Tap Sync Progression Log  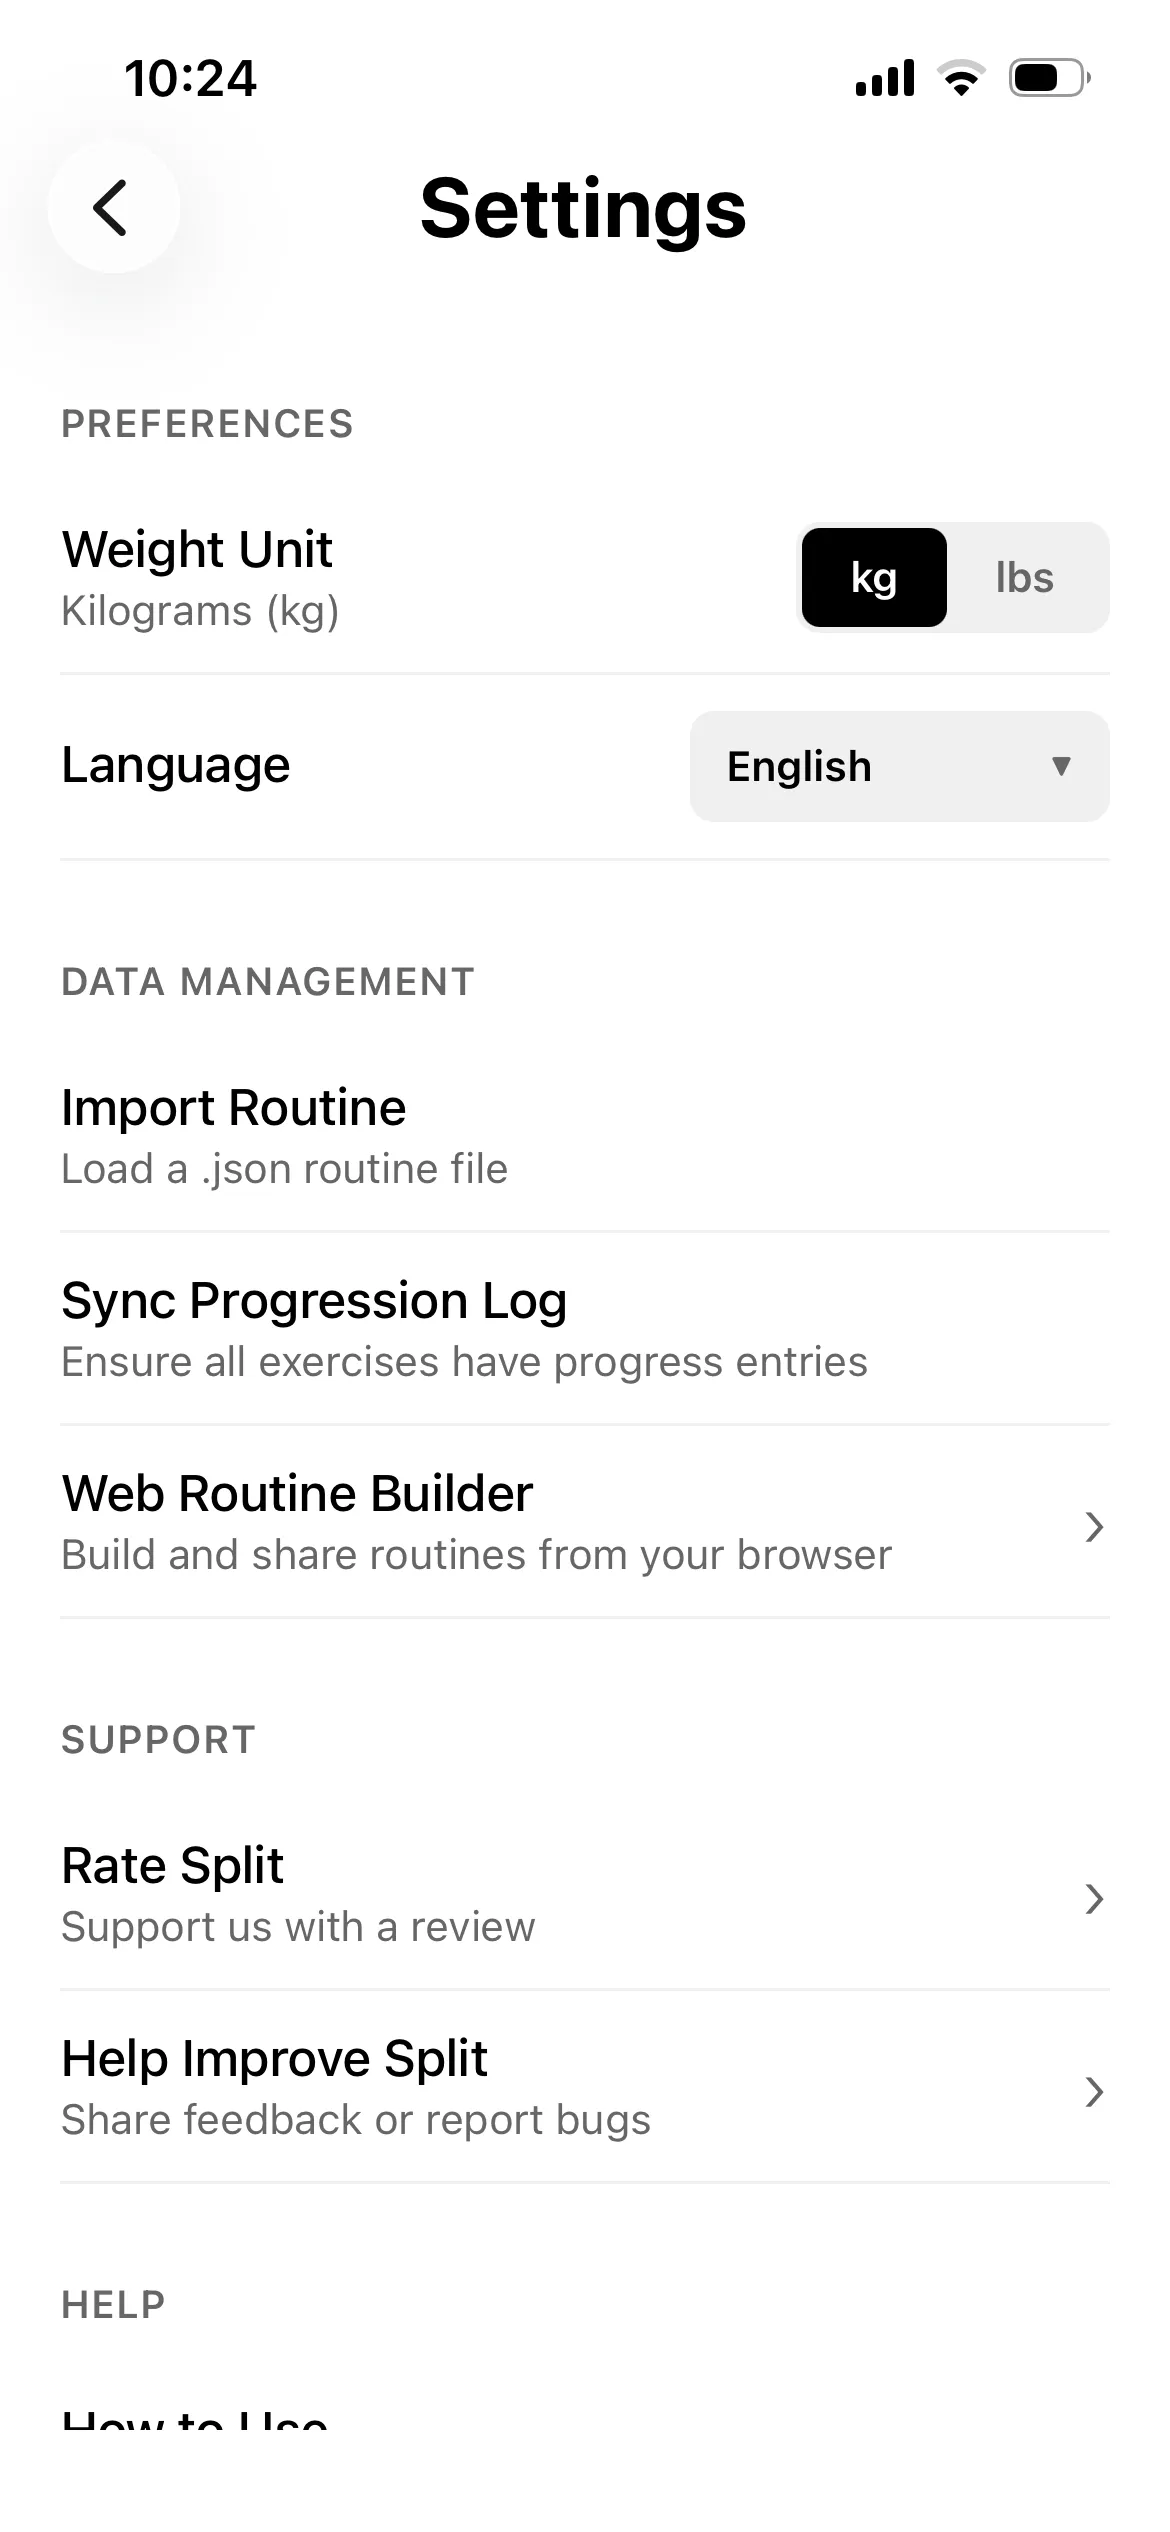point(585,1330)
